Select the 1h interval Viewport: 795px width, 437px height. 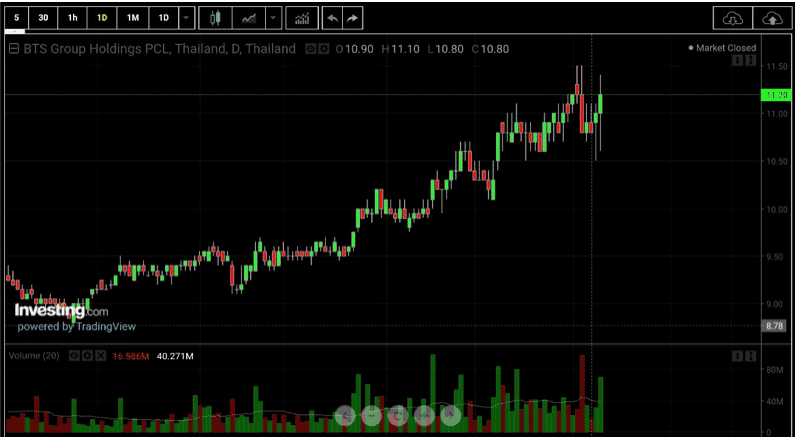pyautogui.click(x=73, y=18)
